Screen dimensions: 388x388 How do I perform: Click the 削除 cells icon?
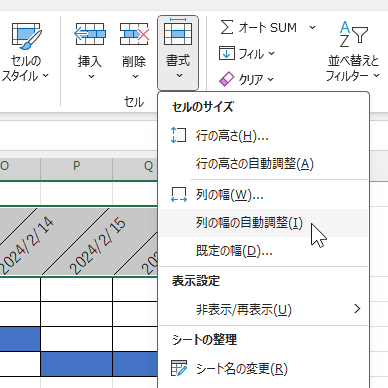click(134, 34)
